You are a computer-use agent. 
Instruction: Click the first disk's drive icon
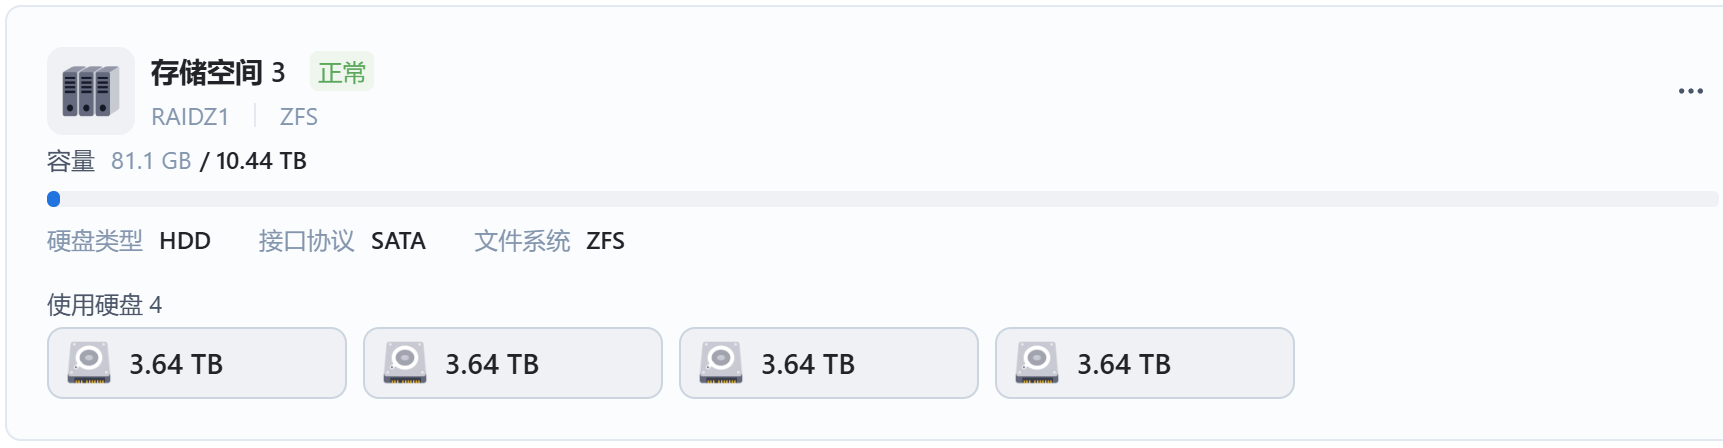[x=89, y=363]
